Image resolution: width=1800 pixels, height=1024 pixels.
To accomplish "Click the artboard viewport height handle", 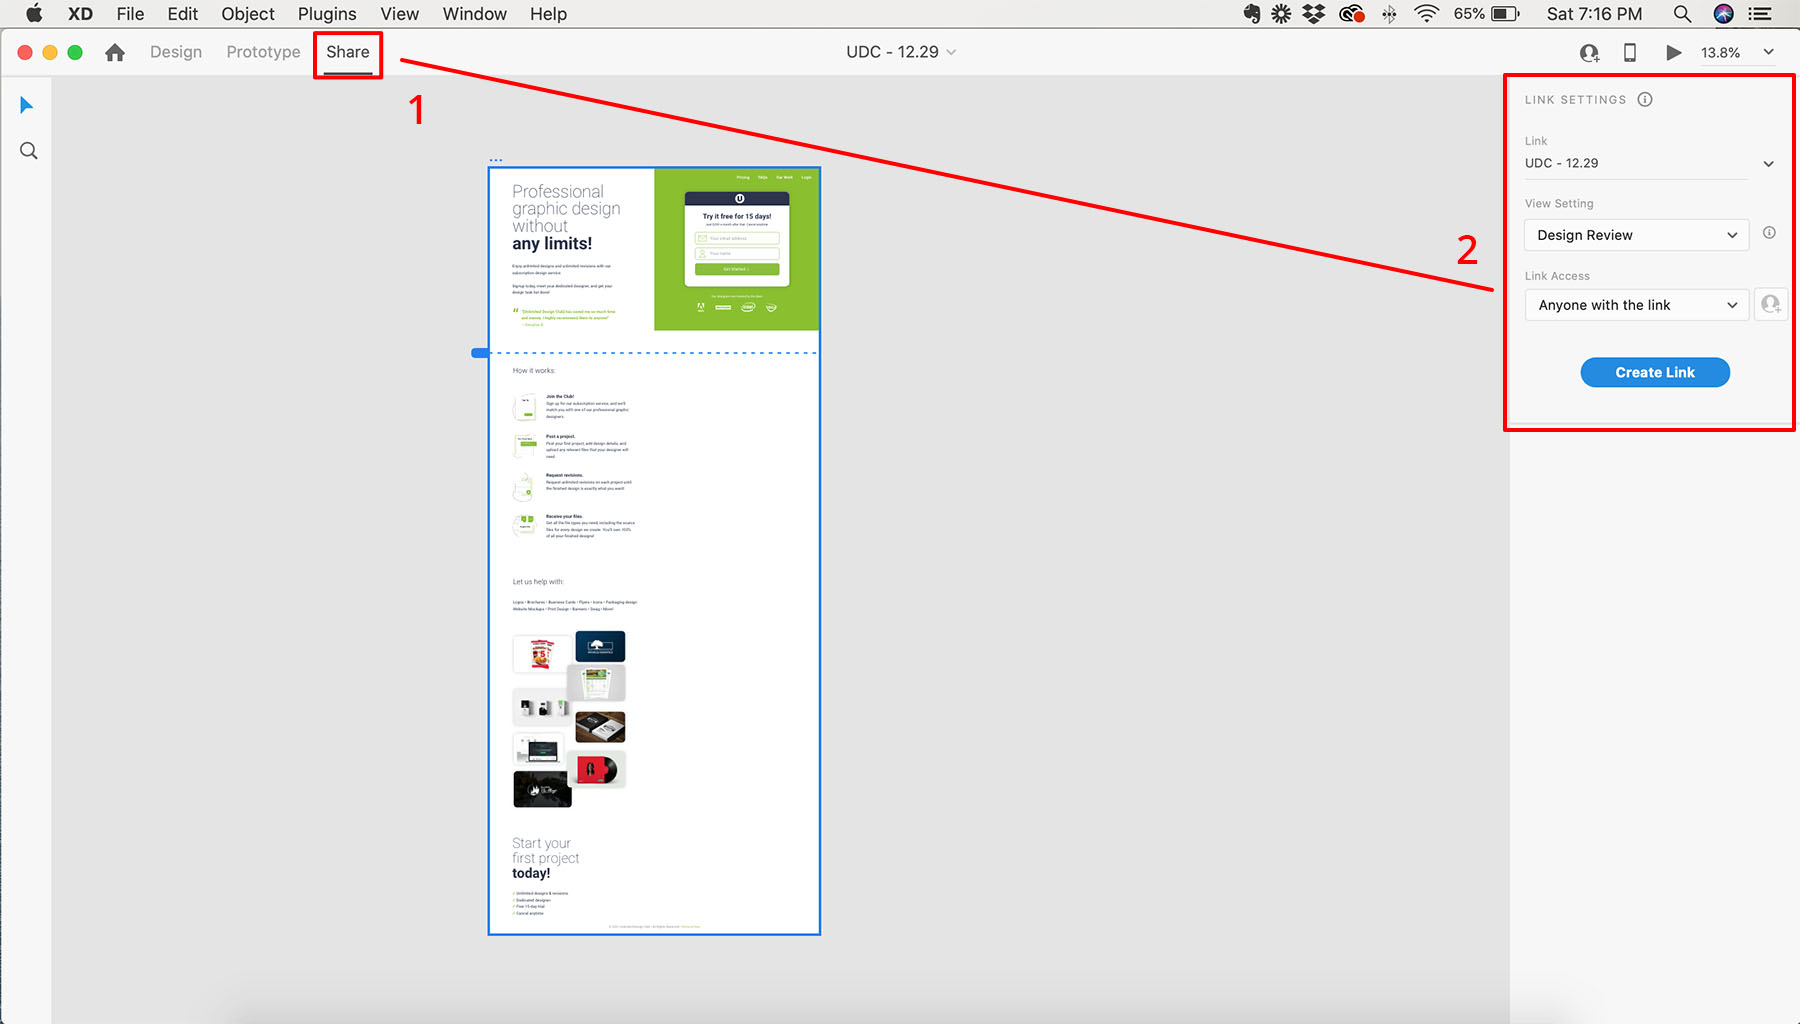I will coord(480,353).
